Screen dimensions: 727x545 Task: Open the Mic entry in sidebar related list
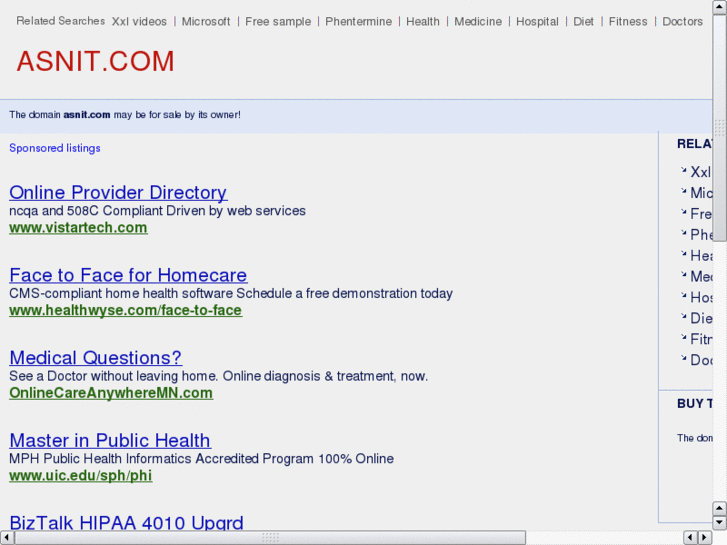coord(701,193)
